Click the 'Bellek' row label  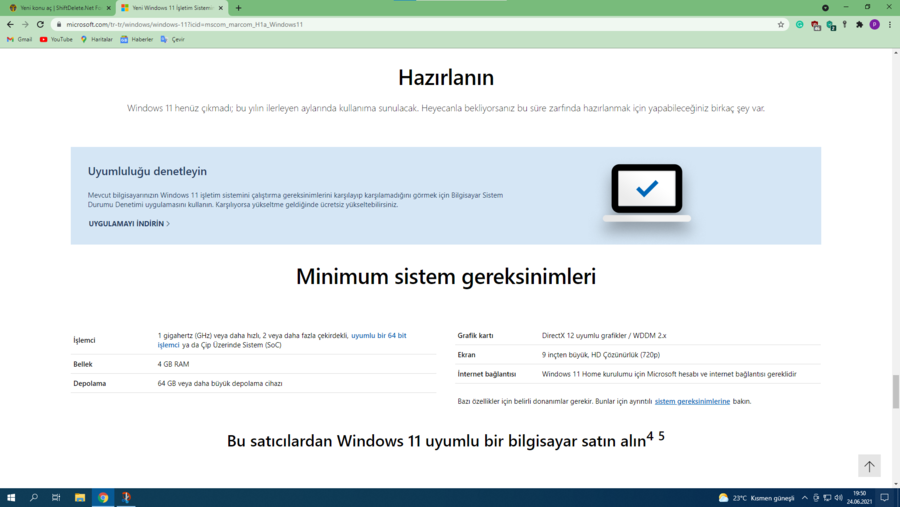pyautogui.click(x=83, y=364)
